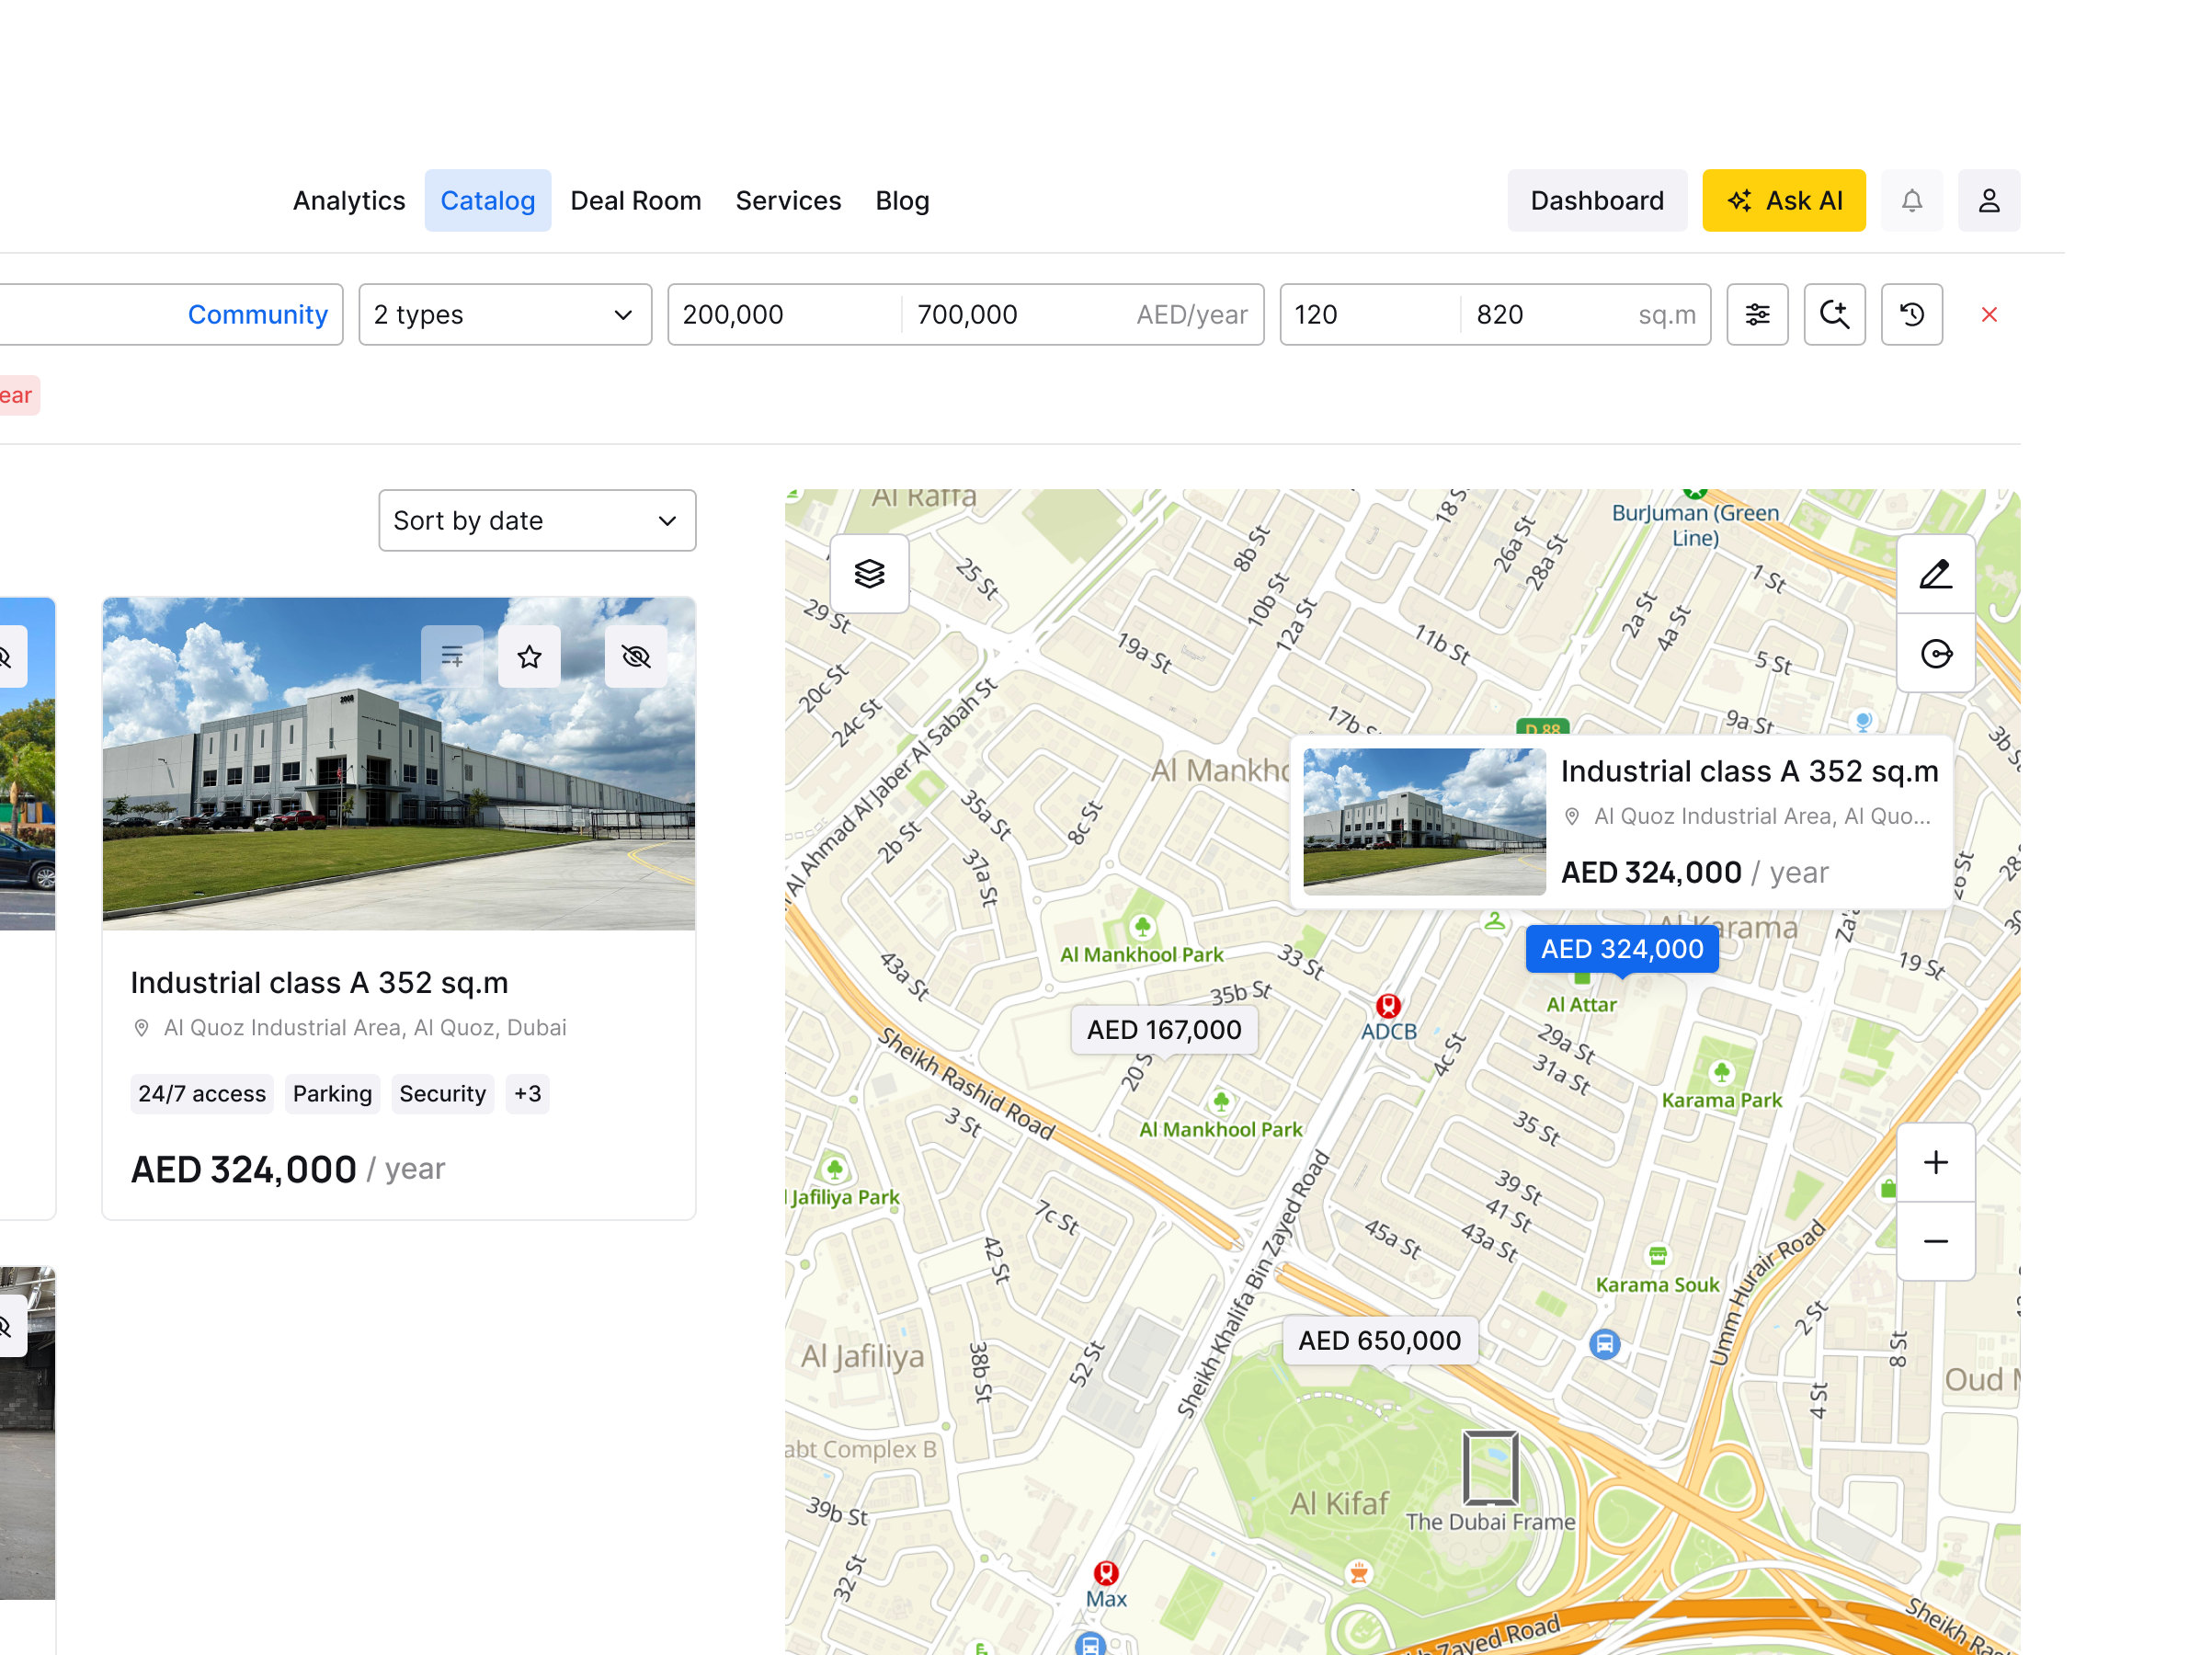Open map layers button
Viewport: 2212px width, 1655px height.
click(x=869, y=574)
